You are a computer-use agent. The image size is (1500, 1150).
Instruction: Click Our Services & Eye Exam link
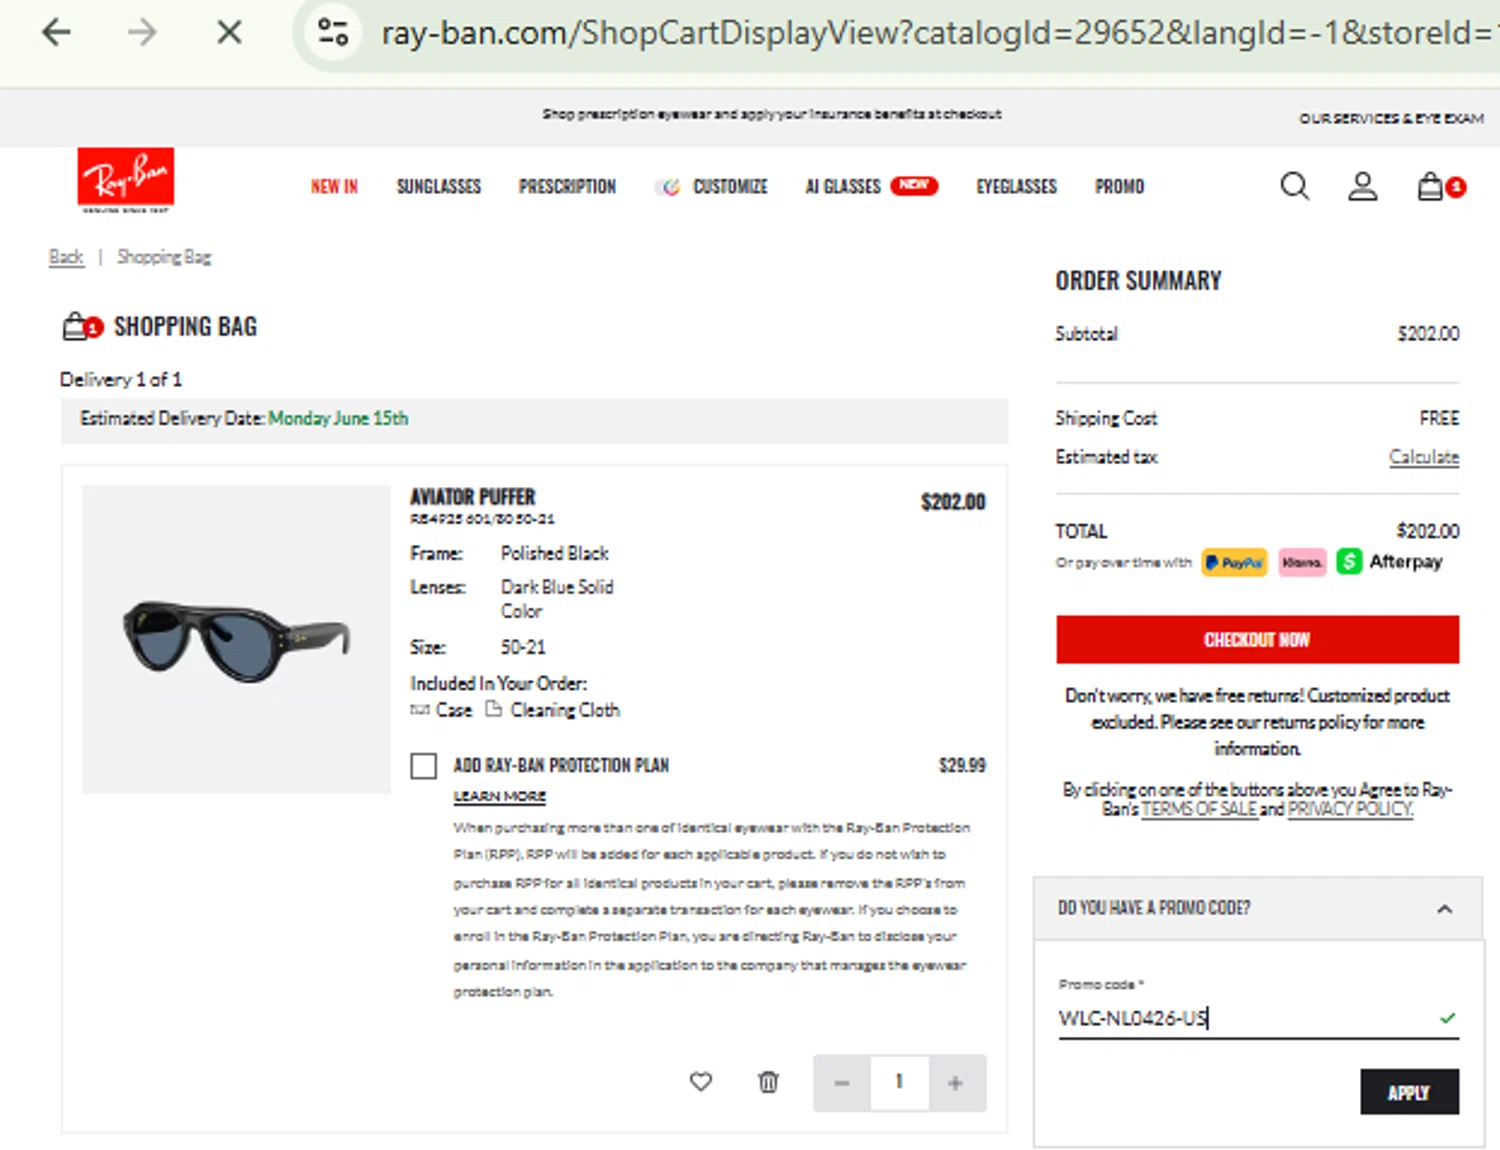(x=1391, y=118)
